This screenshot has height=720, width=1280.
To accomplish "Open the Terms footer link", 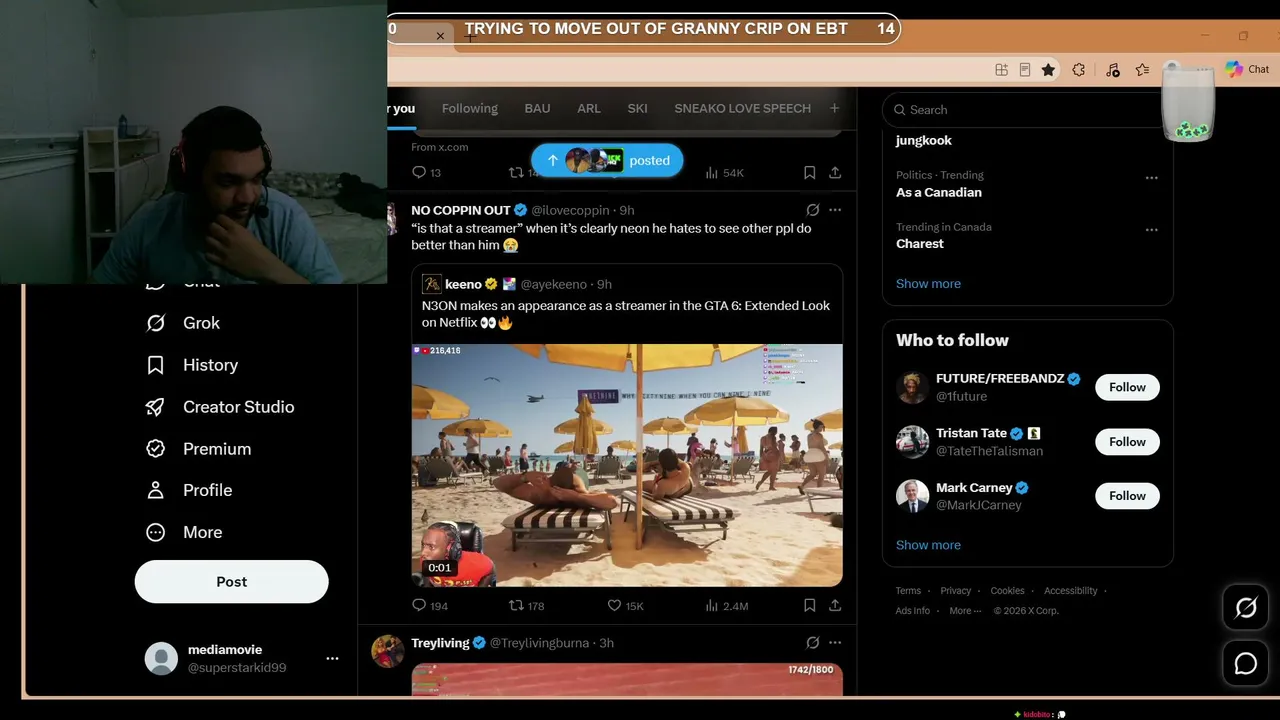I will tap(908, 591).
